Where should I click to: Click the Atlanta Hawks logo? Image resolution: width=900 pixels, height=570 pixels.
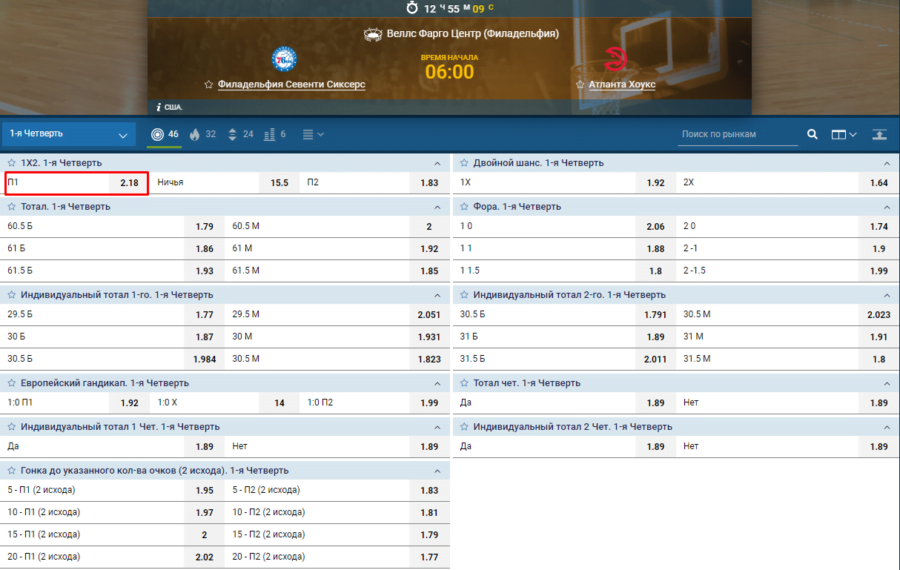pos(616,59)
